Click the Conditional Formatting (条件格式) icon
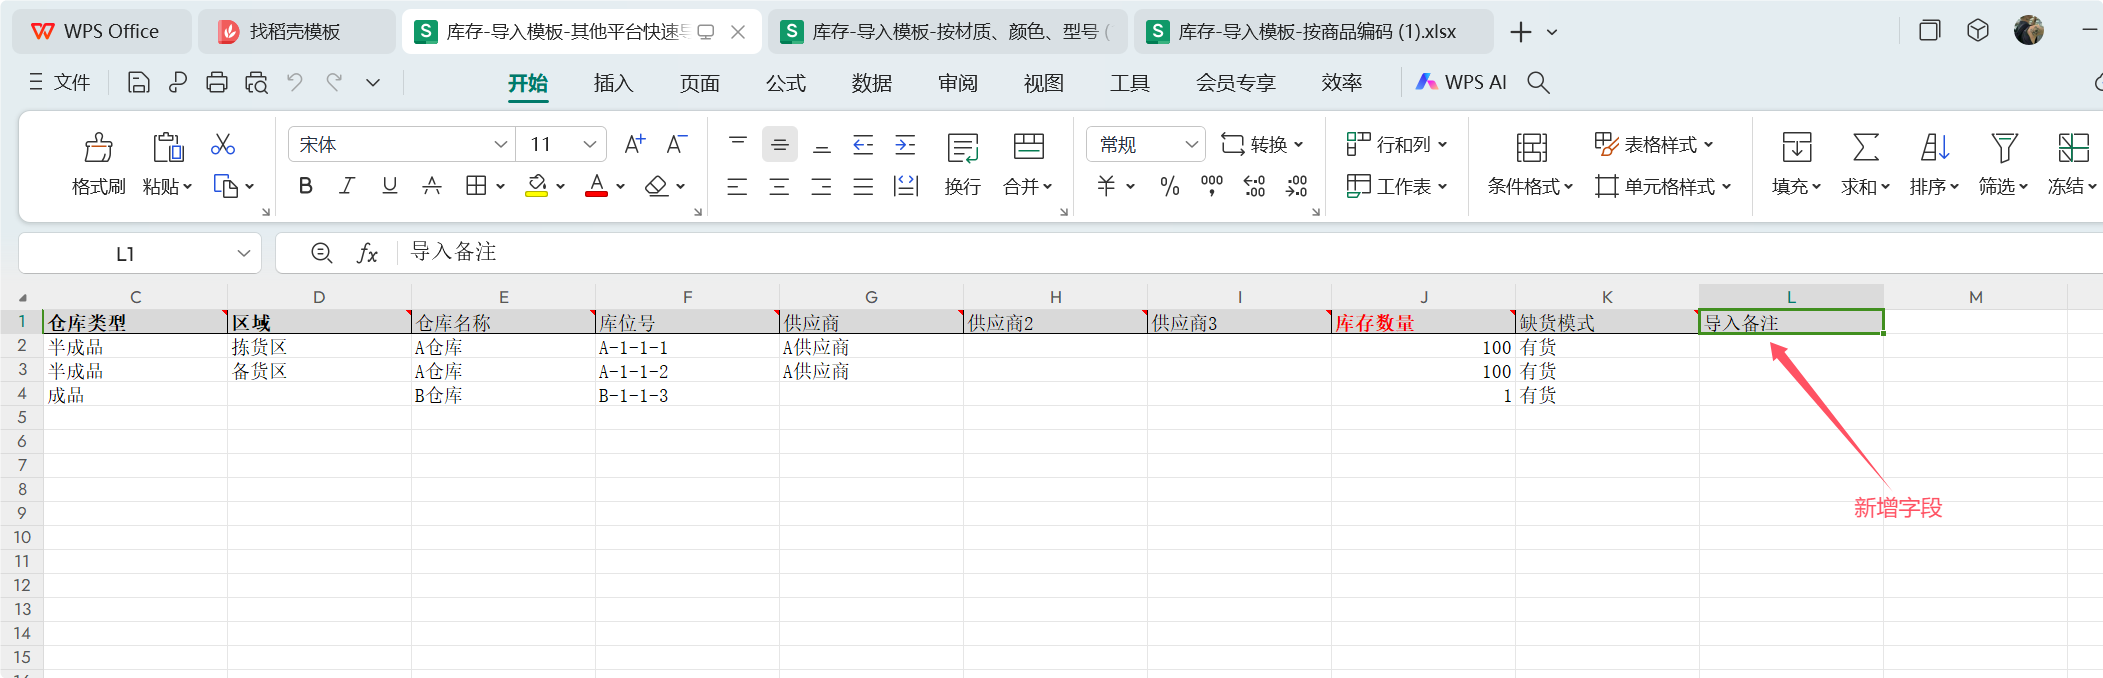Screen dimensions: 2103x678 (x=1531, y=148)
